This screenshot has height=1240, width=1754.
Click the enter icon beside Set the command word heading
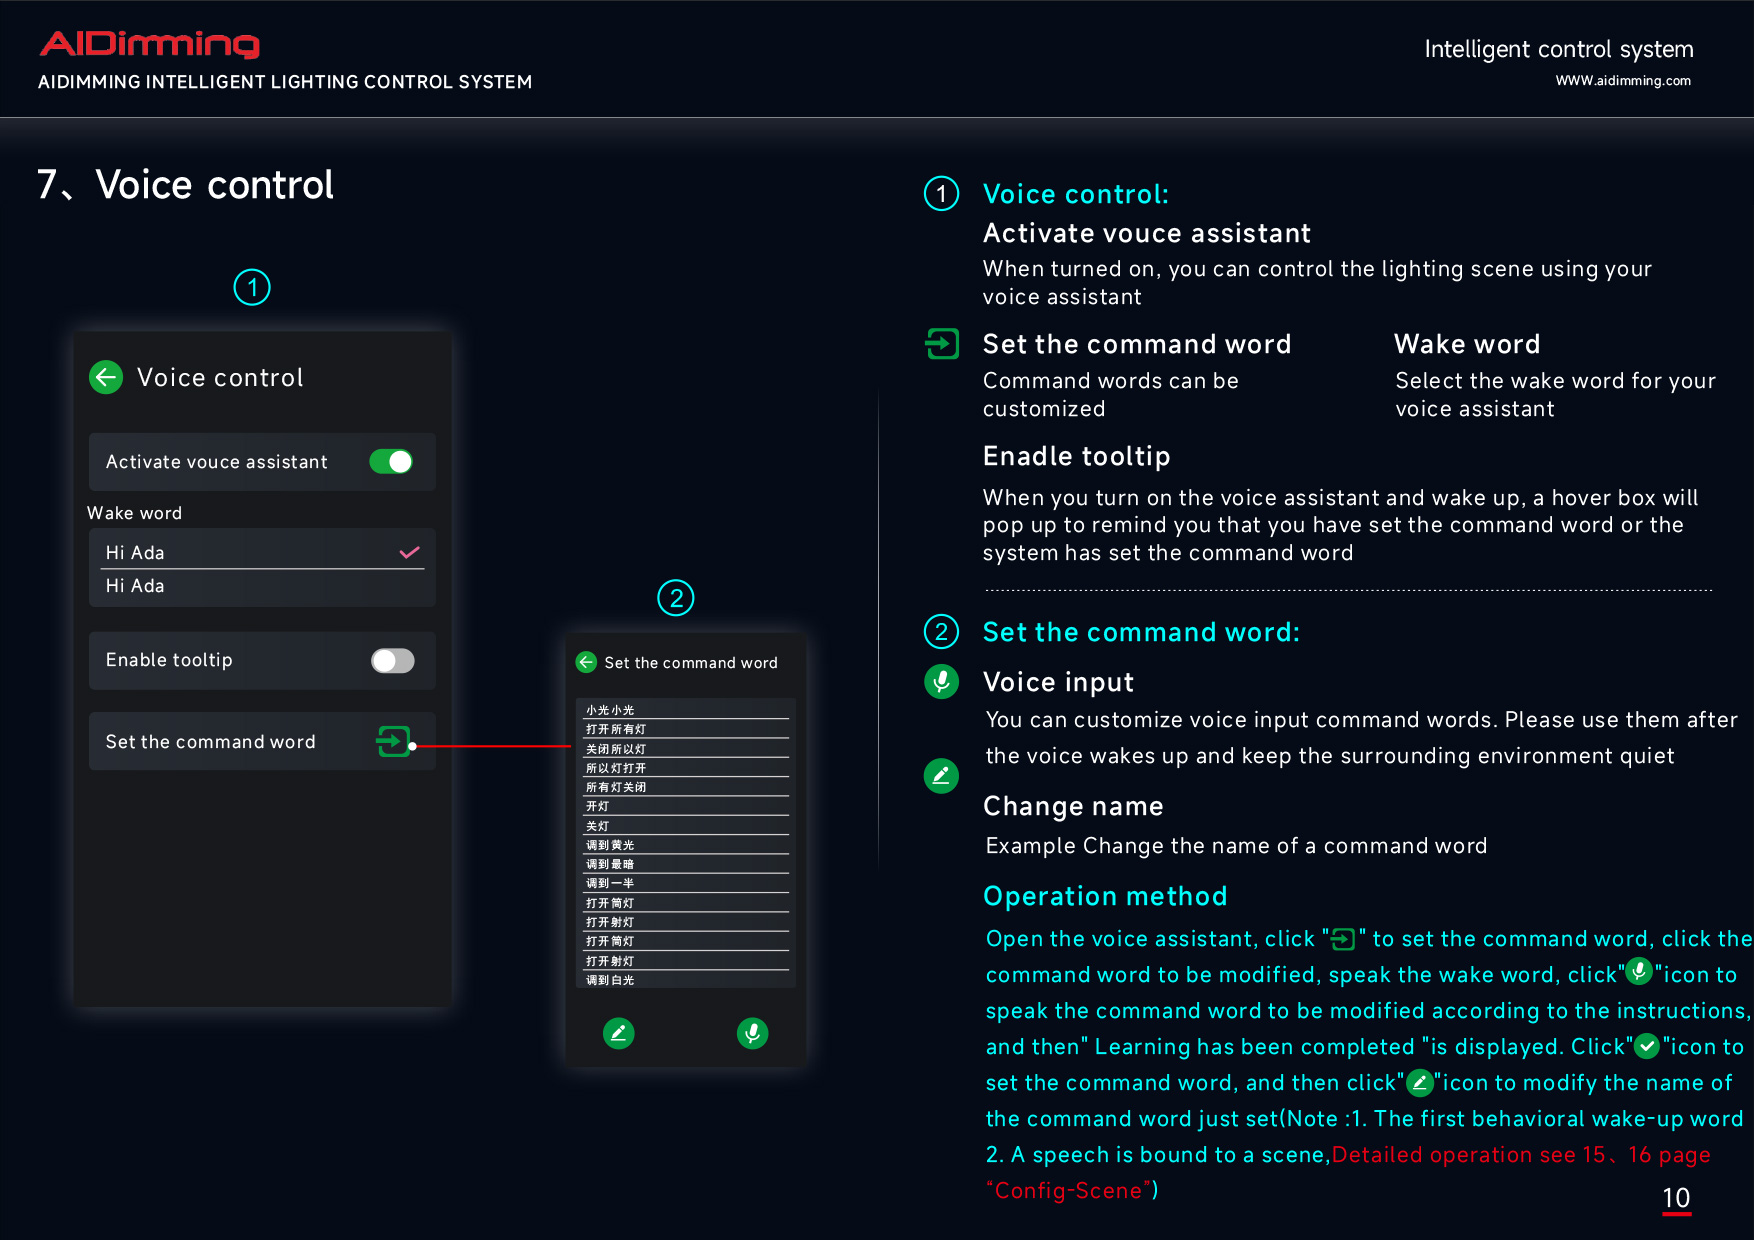coord(942,344)
